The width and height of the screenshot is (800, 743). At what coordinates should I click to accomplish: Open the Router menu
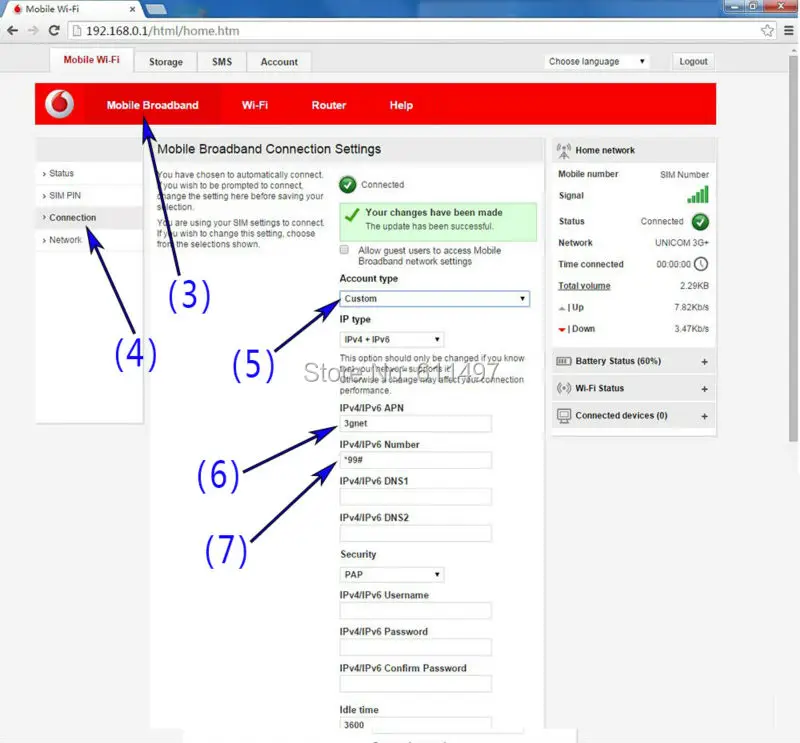coord(329,105)
